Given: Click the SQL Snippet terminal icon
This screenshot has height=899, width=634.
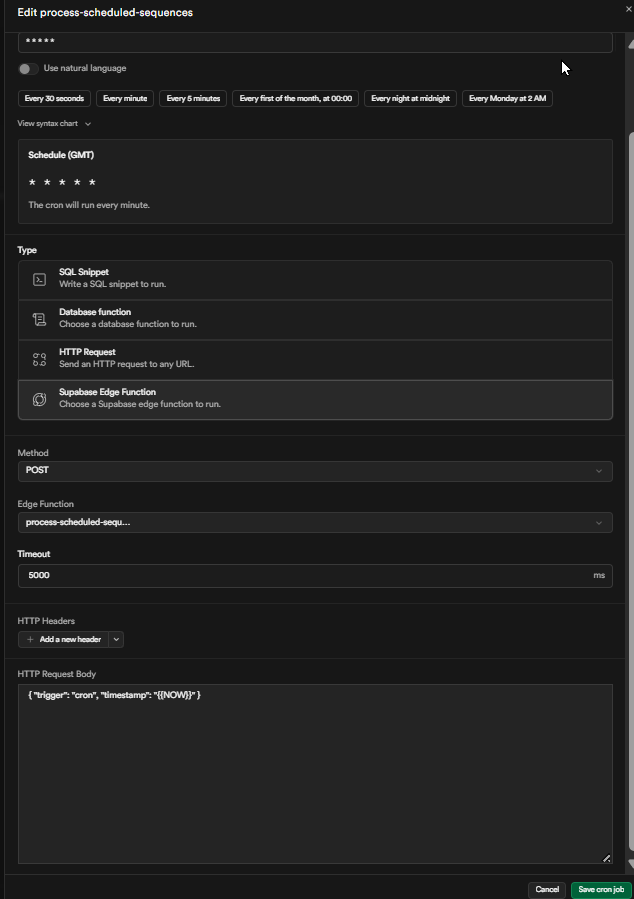Looking at the screenshot, I should 39,280.
